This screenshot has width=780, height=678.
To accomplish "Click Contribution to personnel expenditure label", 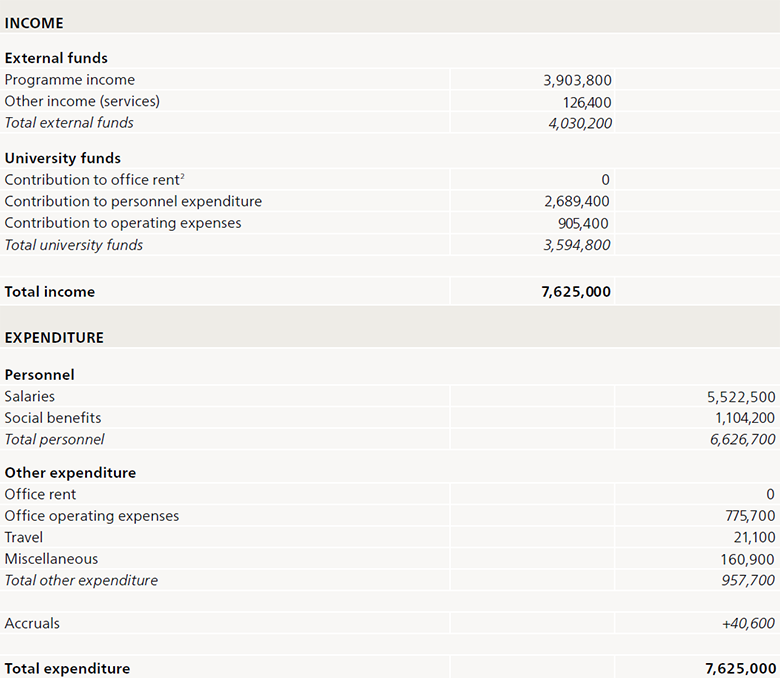I will point(133,201).
